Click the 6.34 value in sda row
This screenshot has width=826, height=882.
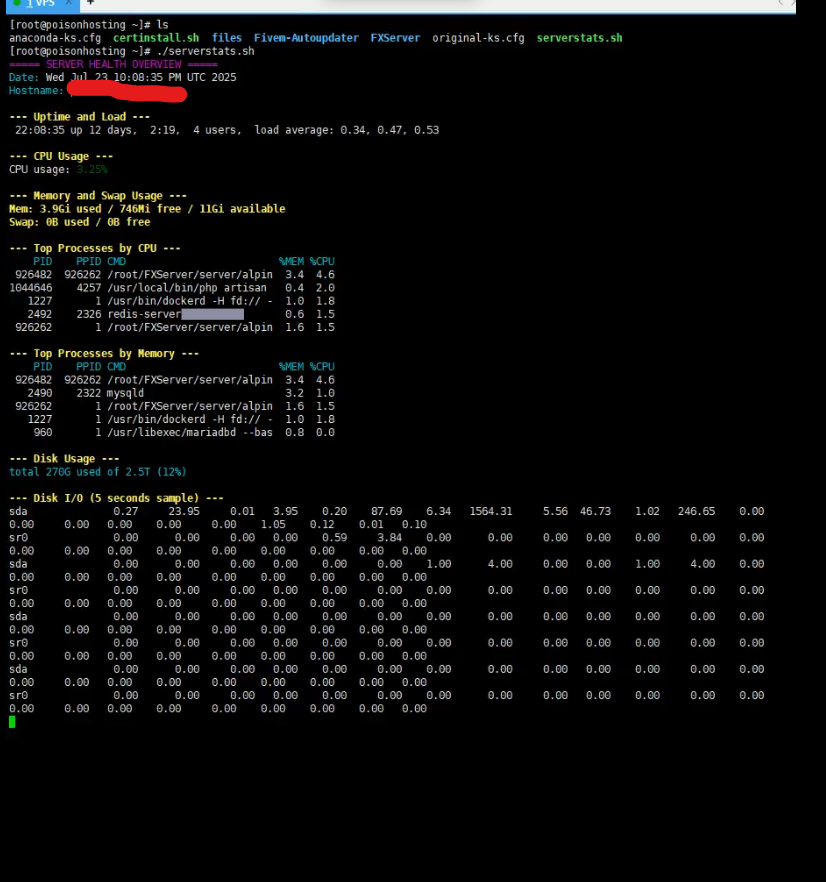click(x=439, y=511)
